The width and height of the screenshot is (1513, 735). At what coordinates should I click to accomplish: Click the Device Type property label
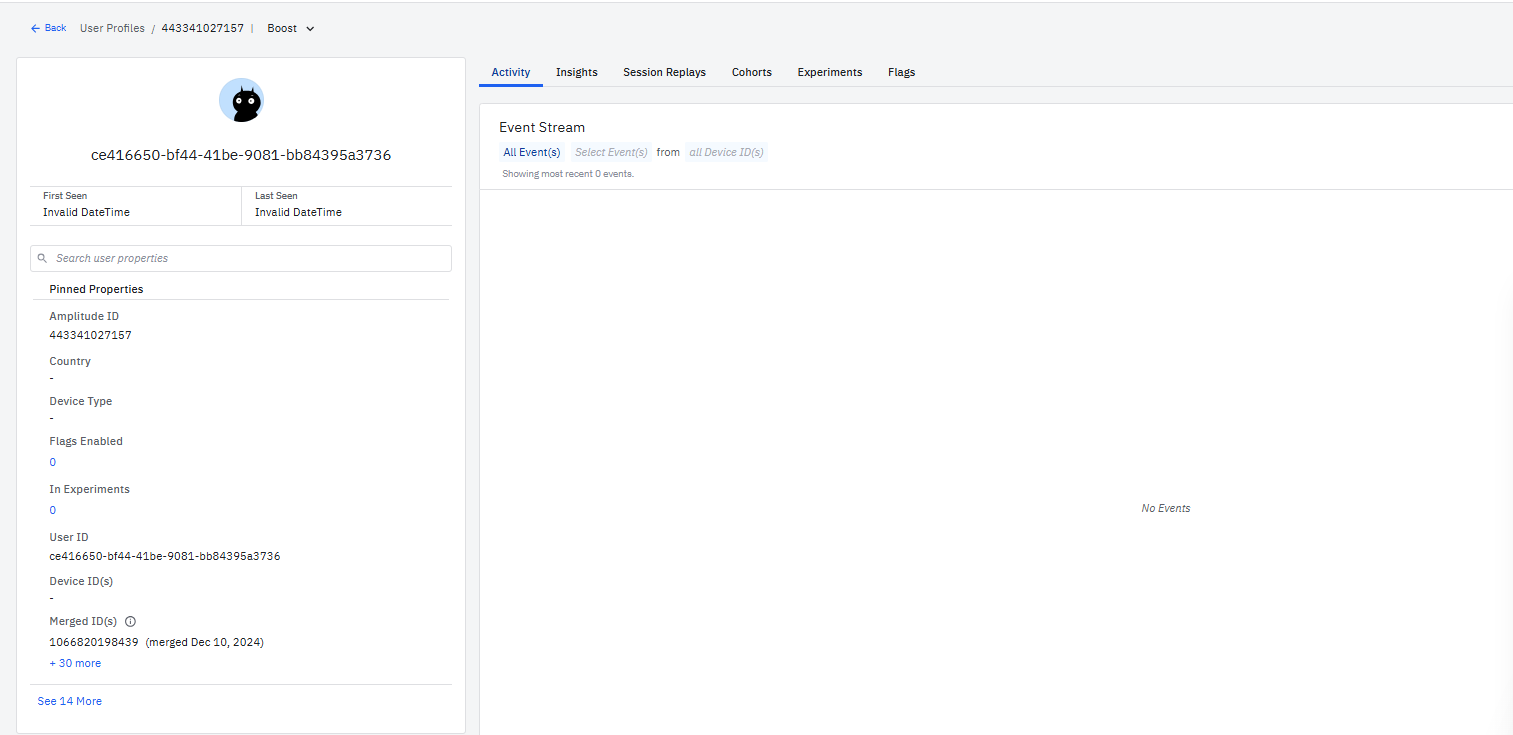tap(81, 401)
